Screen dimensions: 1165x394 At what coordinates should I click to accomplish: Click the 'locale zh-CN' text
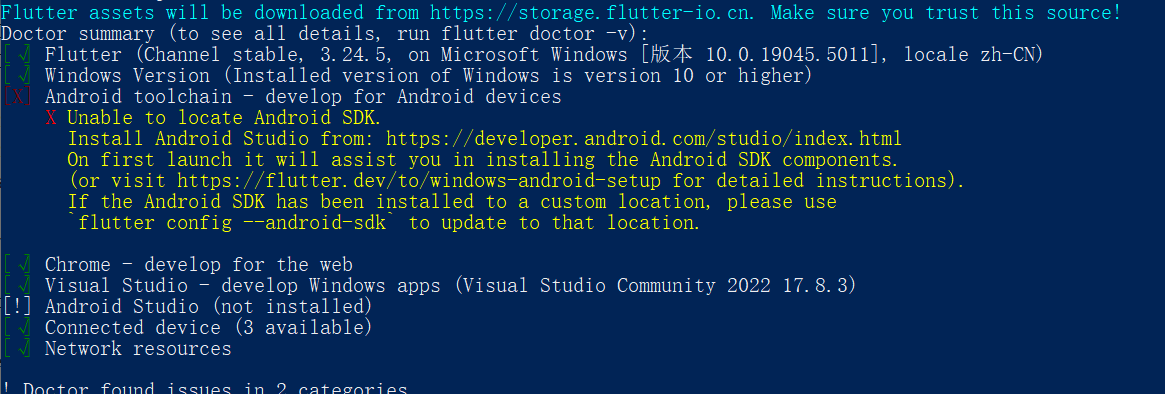coord(967,55)
